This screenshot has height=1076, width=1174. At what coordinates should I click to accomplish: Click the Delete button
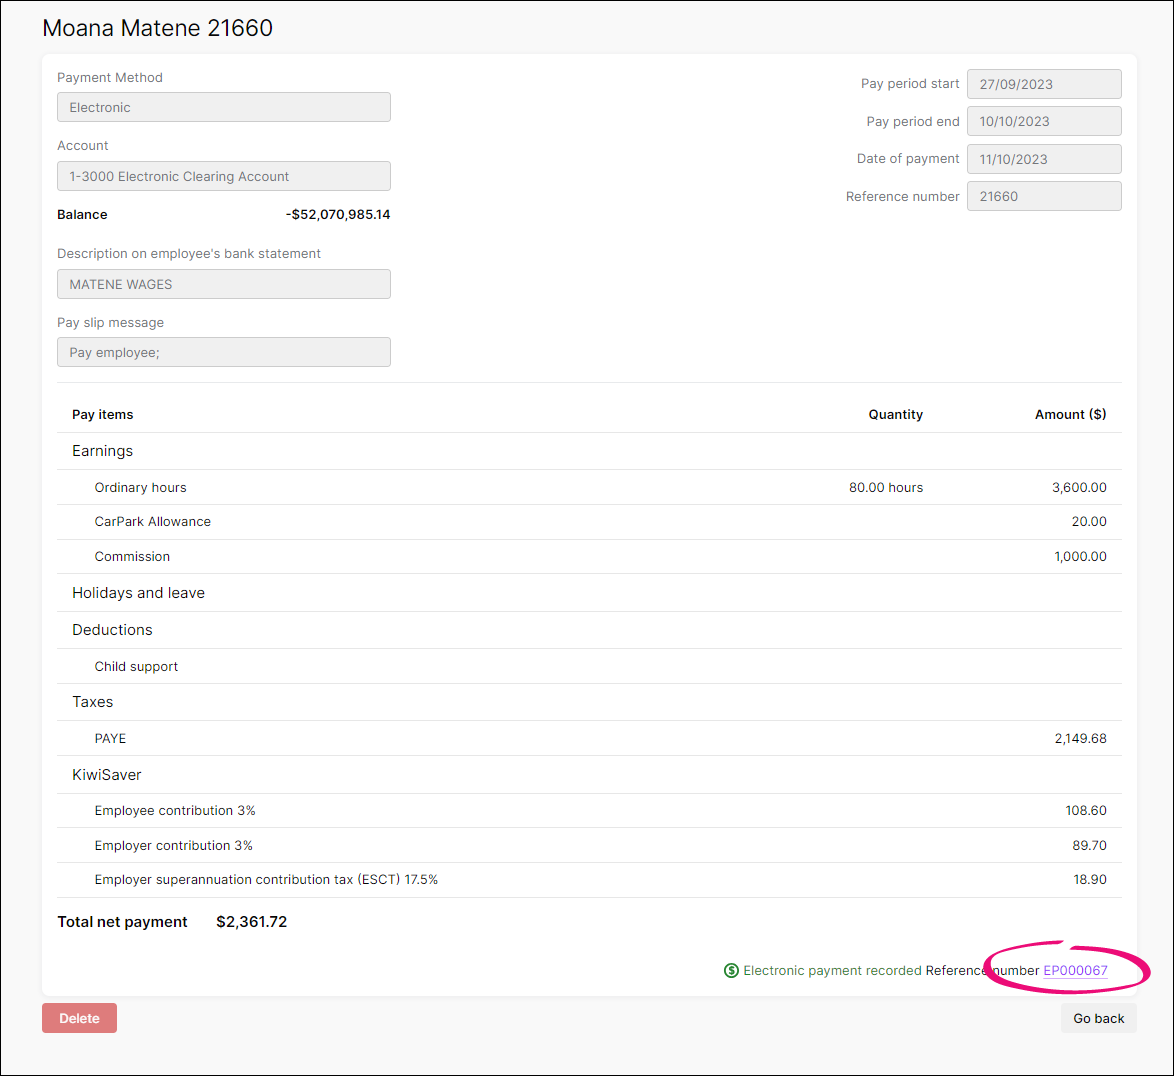79,1017
